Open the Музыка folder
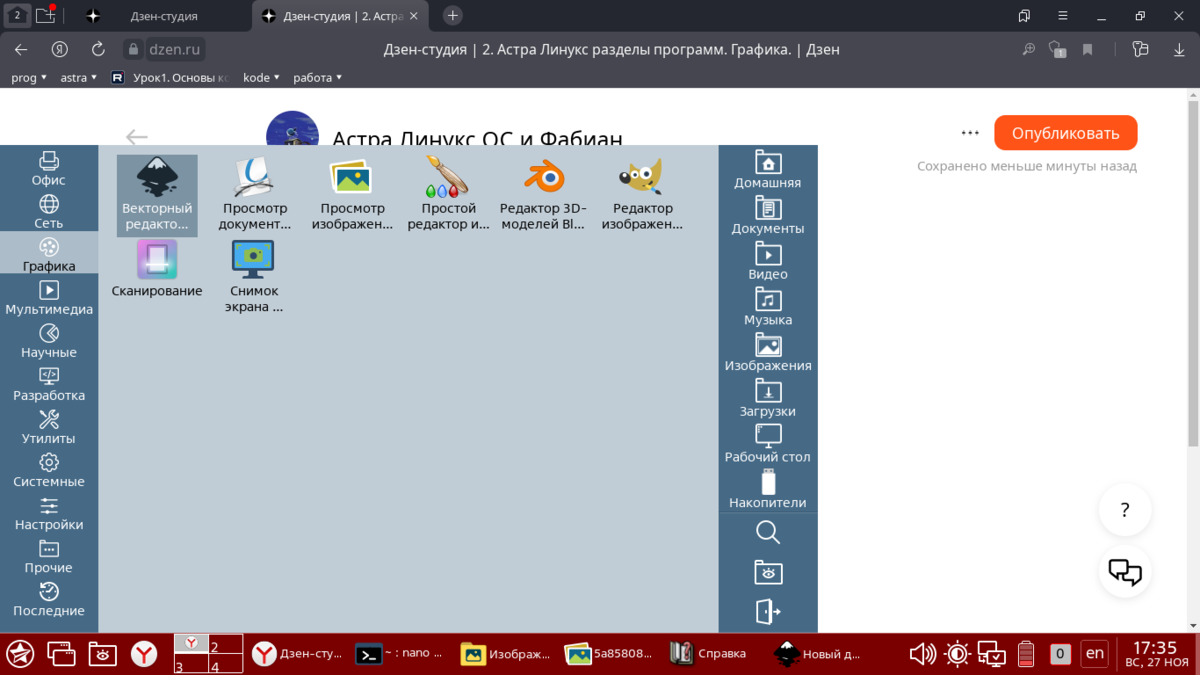This screenshot has height=675, width=1200. [768, 307]
